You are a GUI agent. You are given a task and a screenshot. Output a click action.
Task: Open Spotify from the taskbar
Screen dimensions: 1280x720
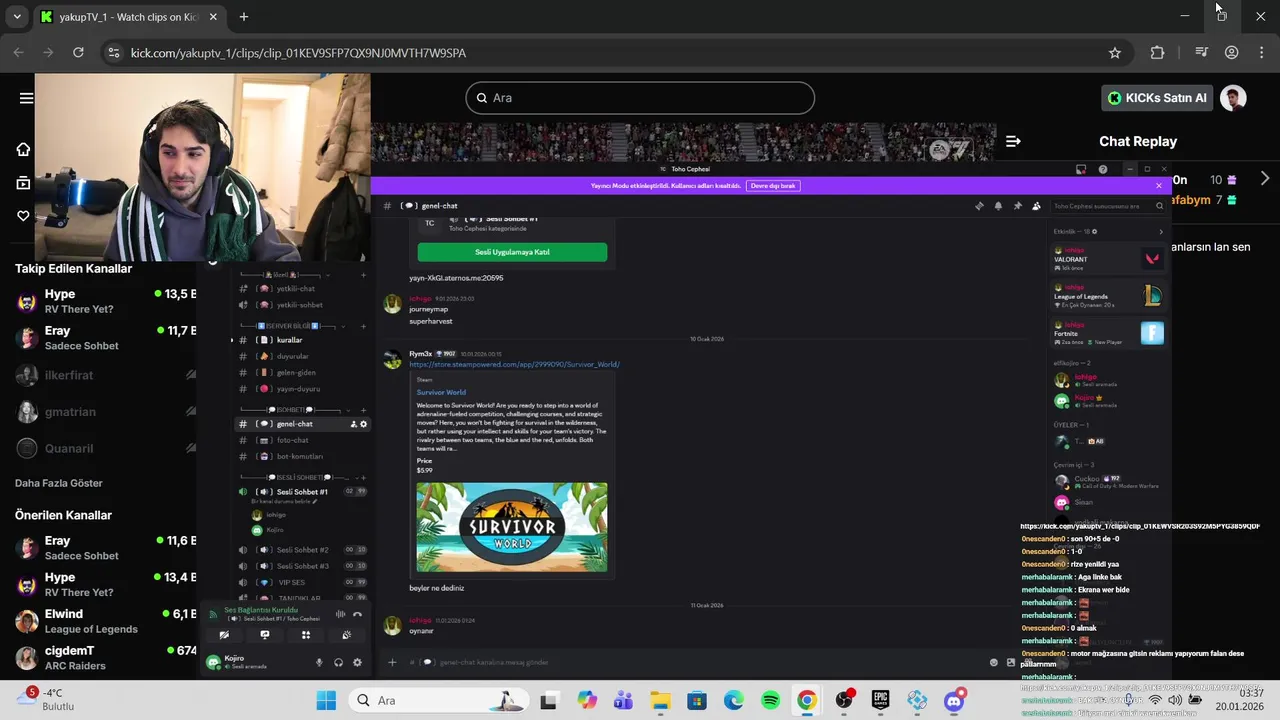point(770,700)
